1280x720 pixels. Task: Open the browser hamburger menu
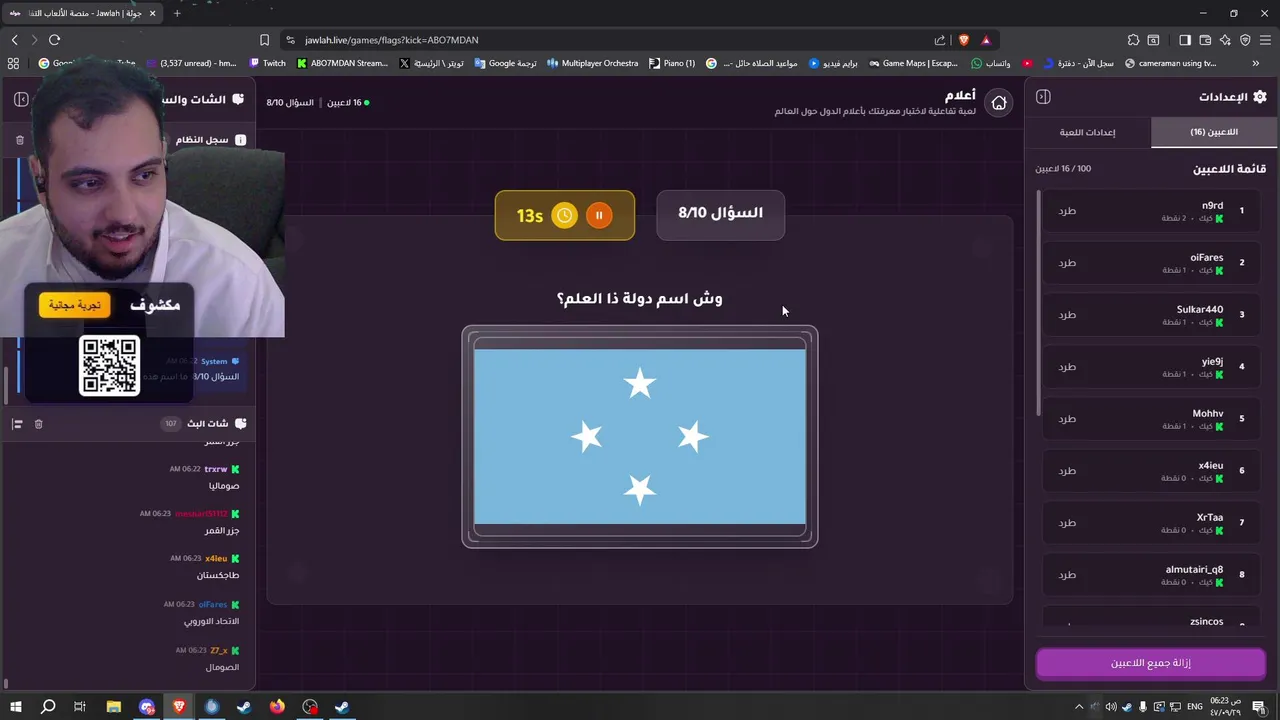(1265, 40)
